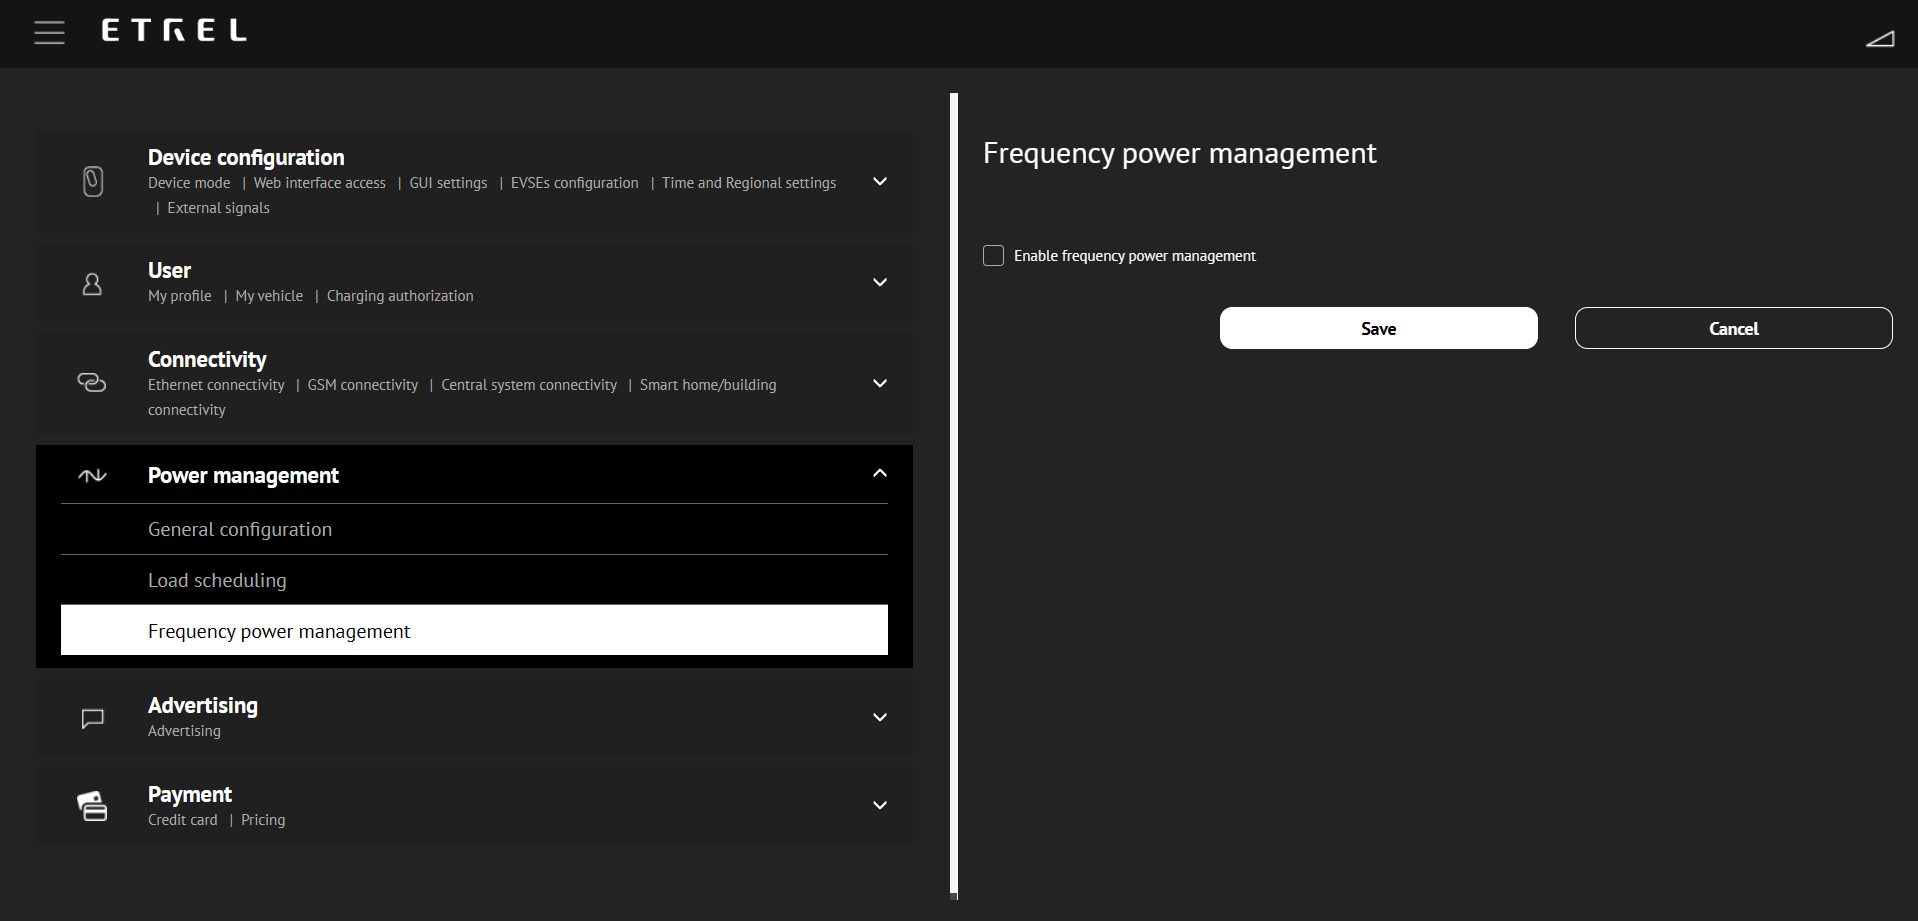Click the vertical scrollbar beside the menu
The image size is (1918, 921).
(x=954, y=495)
